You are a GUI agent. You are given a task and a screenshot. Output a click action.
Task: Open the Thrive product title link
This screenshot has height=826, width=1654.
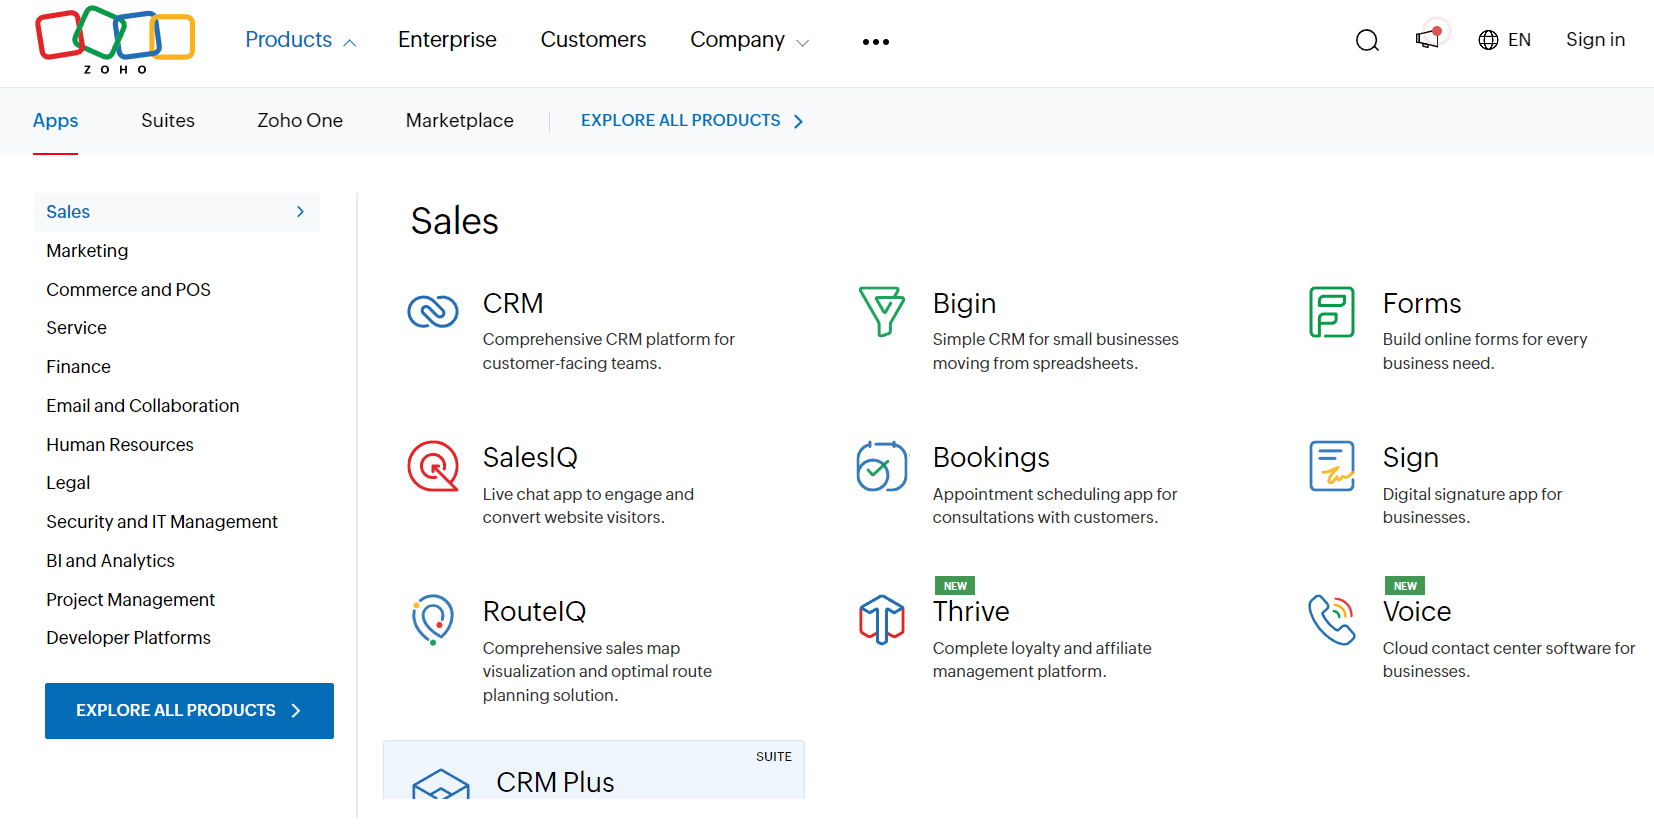point(971,611)
